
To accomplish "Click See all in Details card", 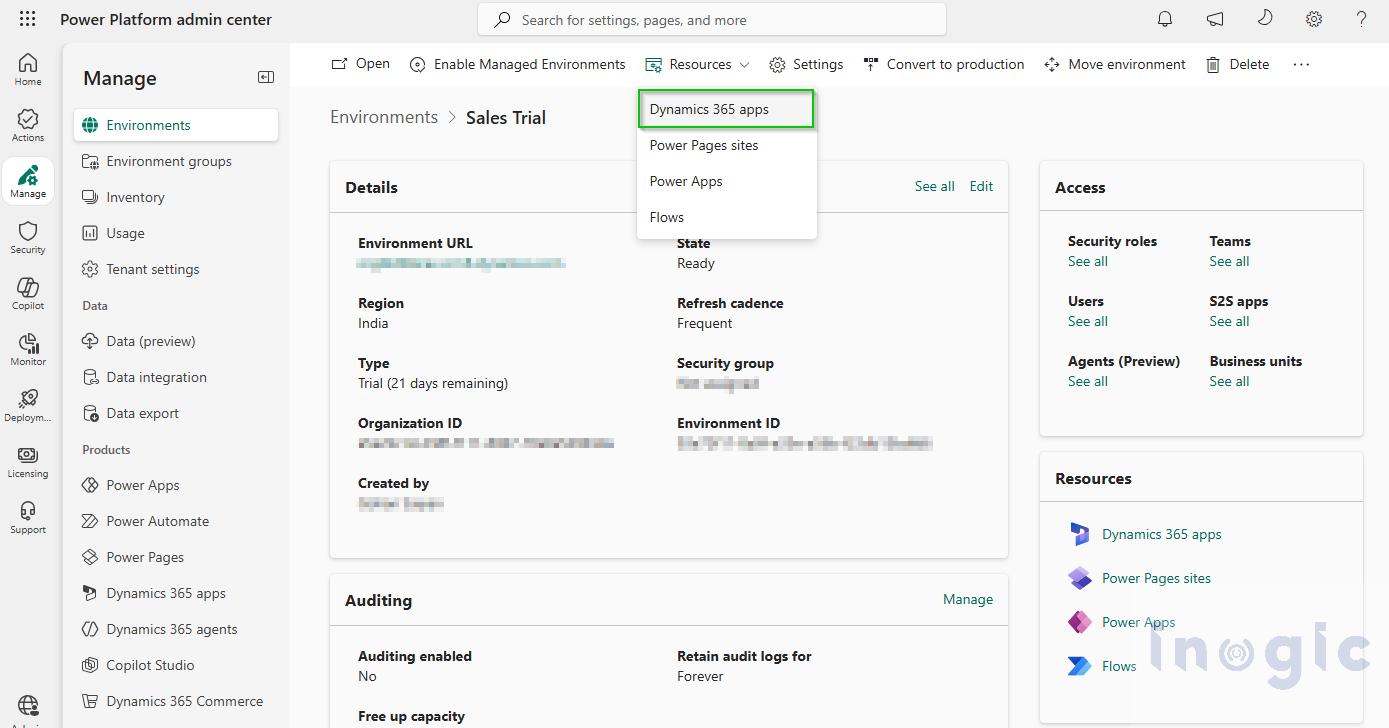I will coord(934,186).
